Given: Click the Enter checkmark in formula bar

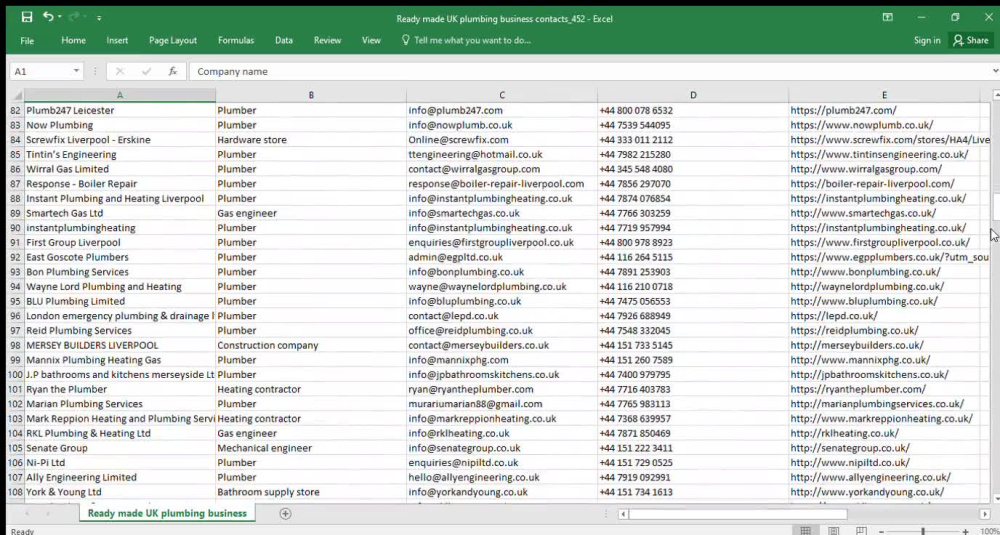Looking at the screenshot, I should click(147, 71).
